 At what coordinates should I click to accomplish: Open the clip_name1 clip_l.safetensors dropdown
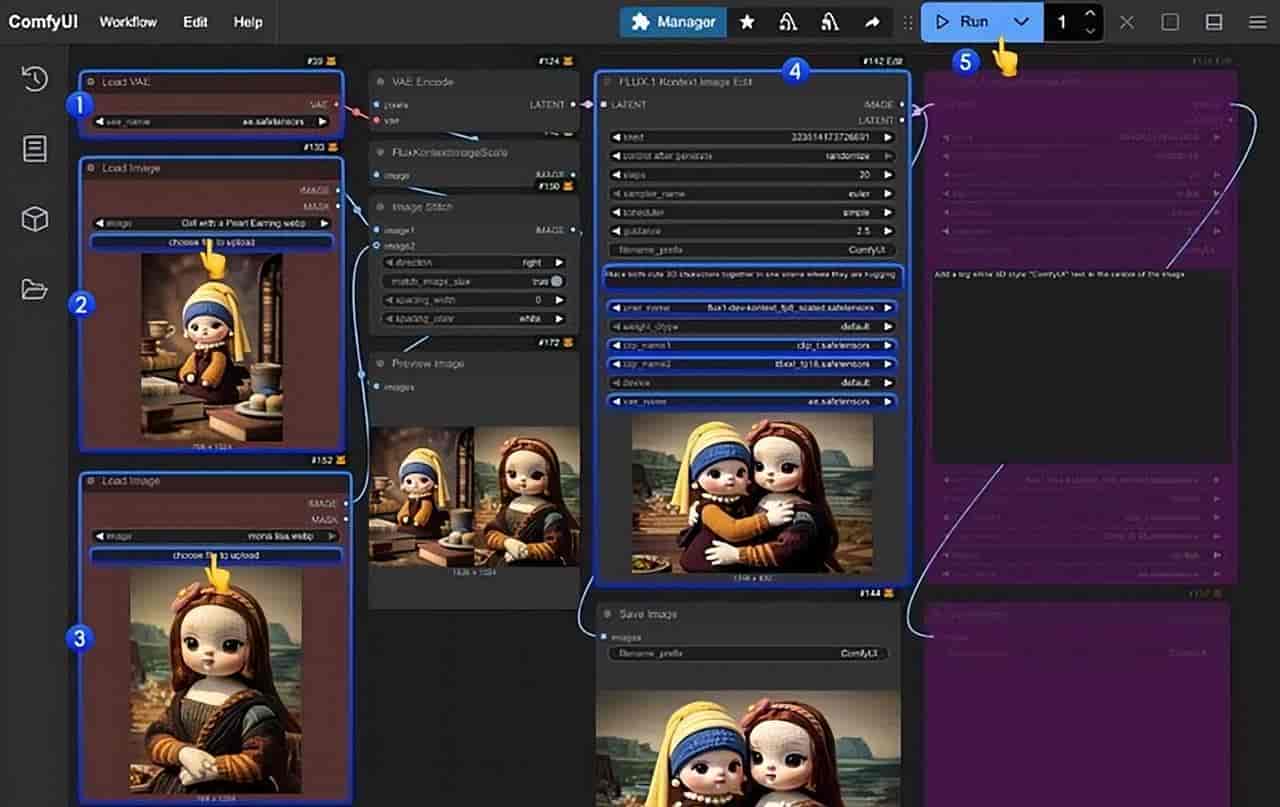click(x=753, y=345)
